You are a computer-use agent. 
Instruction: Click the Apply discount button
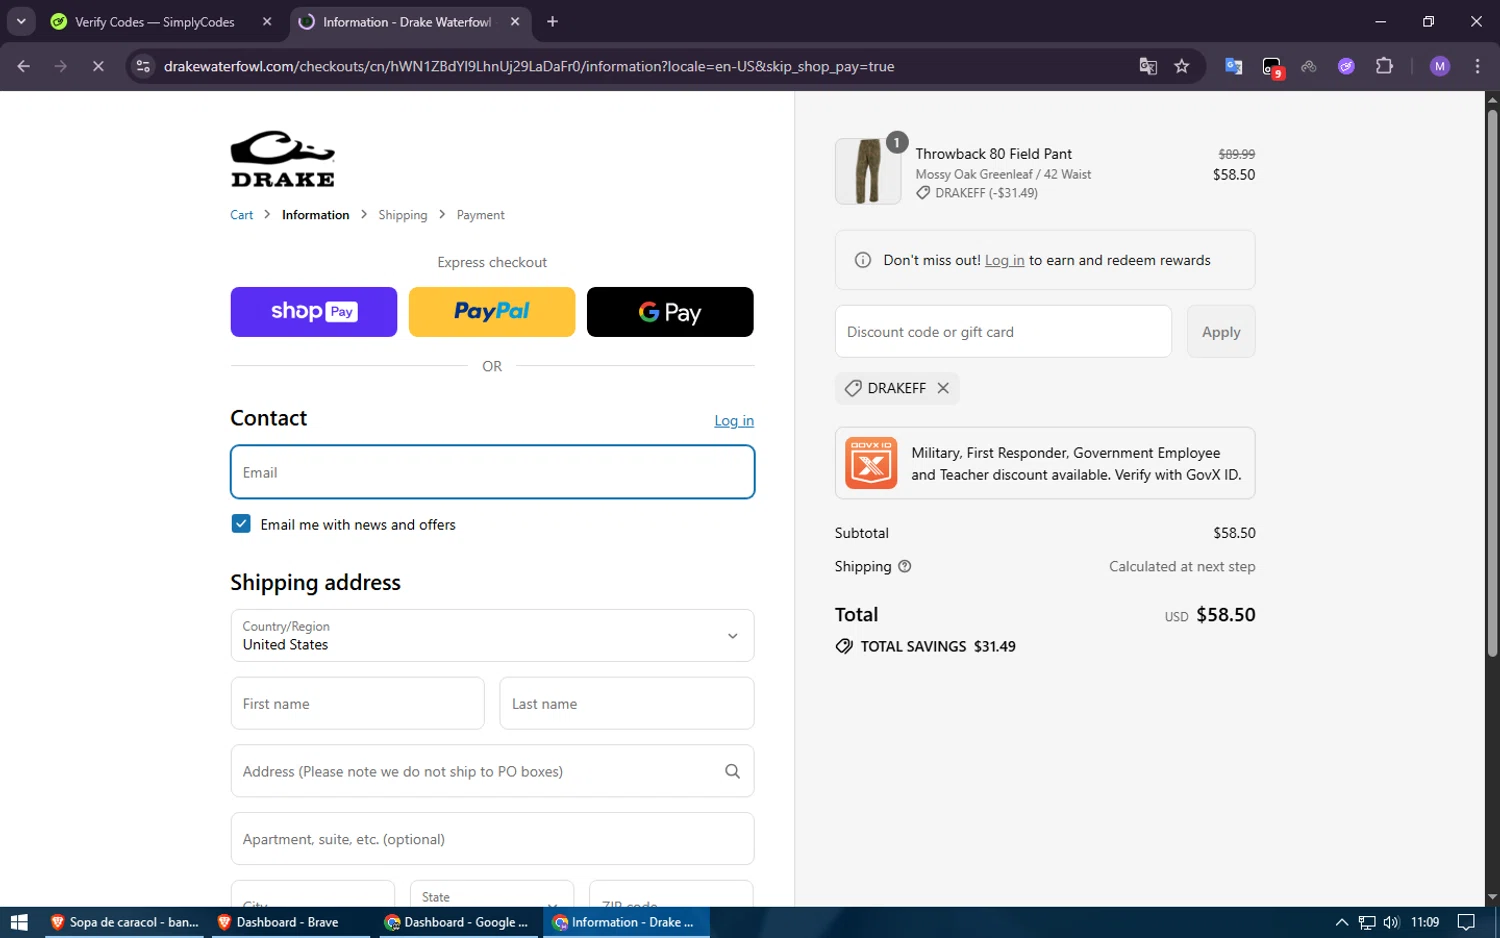click(x=1221, y=332)
